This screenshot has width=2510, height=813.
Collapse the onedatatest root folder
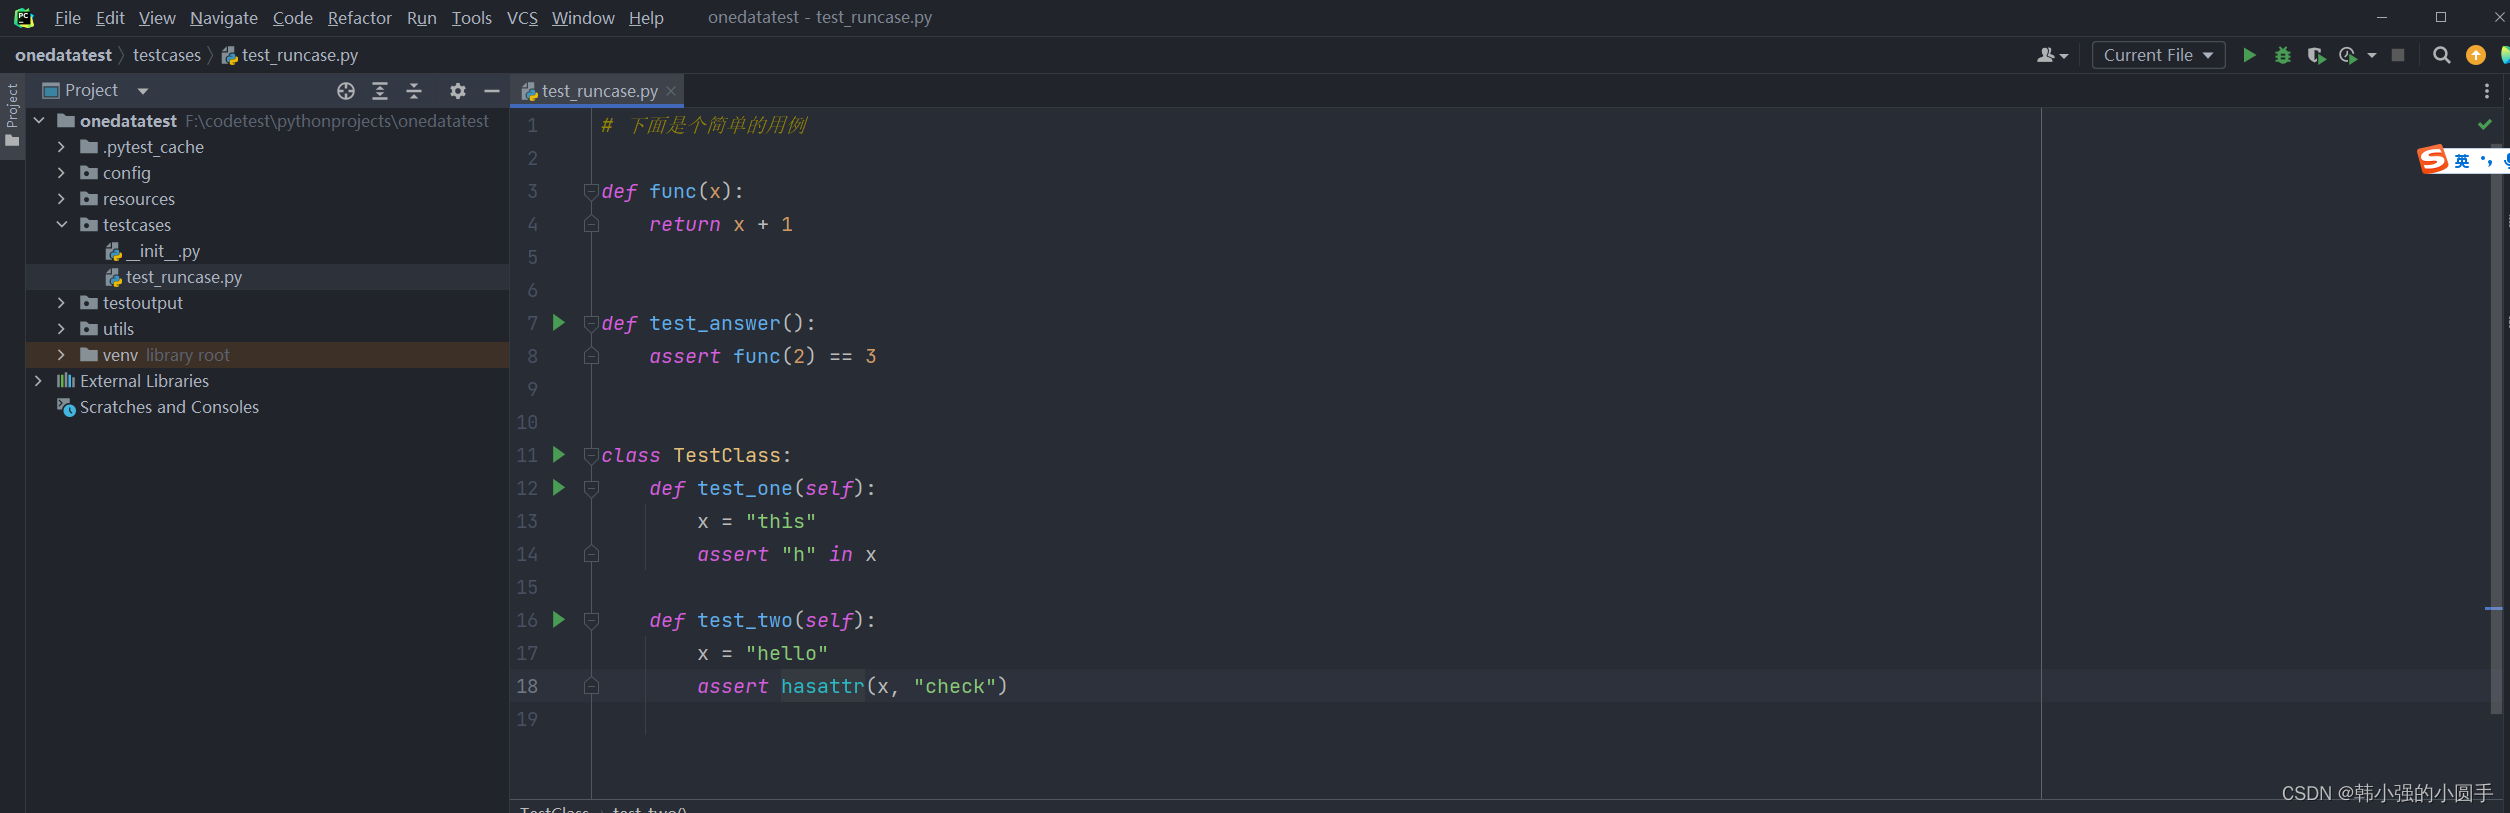tap(39, 121)
